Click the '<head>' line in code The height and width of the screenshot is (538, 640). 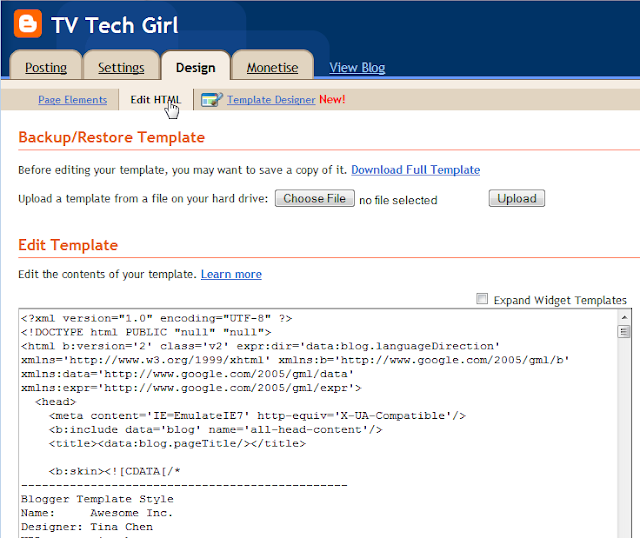click(x=56, y=402)
